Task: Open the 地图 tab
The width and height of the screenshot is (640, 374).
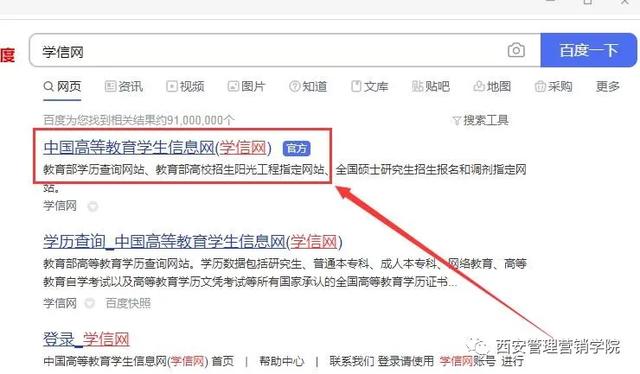Action: [x=492, y=87]
